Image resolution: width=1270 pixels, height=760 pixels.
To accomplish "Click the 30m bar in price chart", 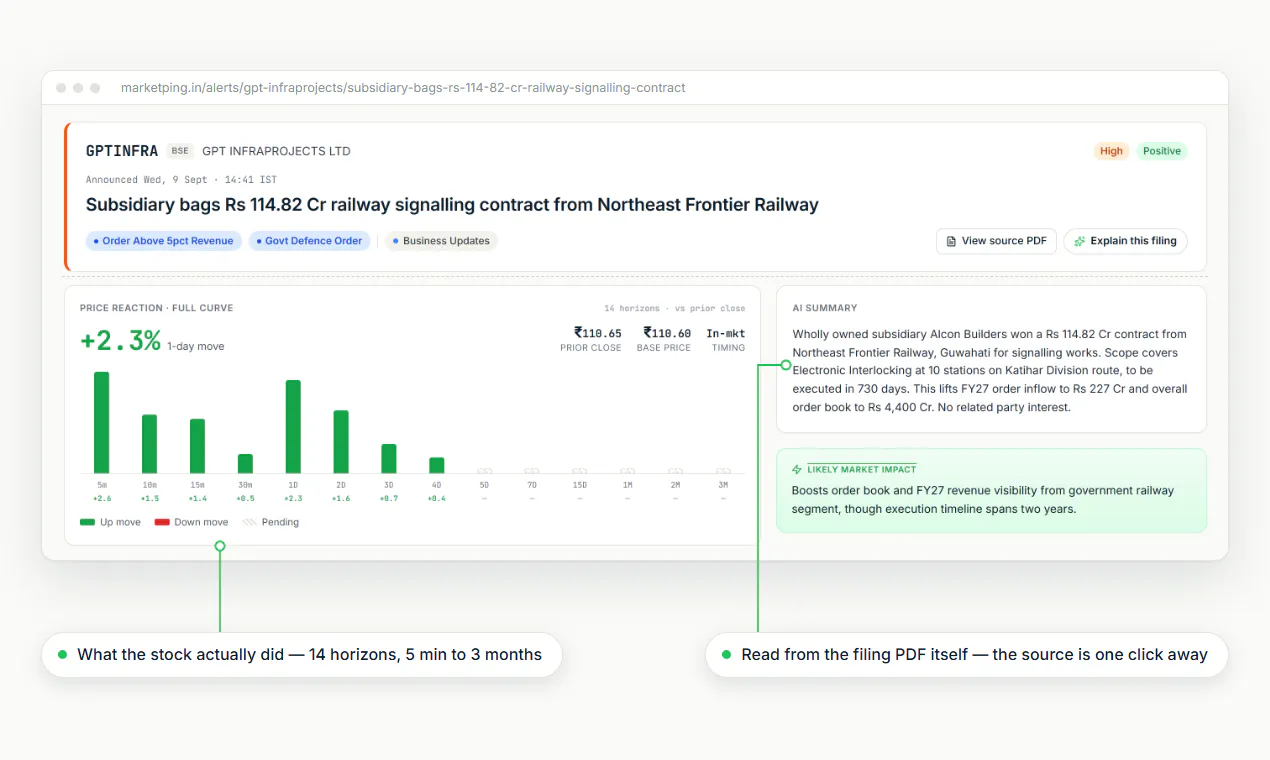I will pyautogui.click(x=245, y=463).
